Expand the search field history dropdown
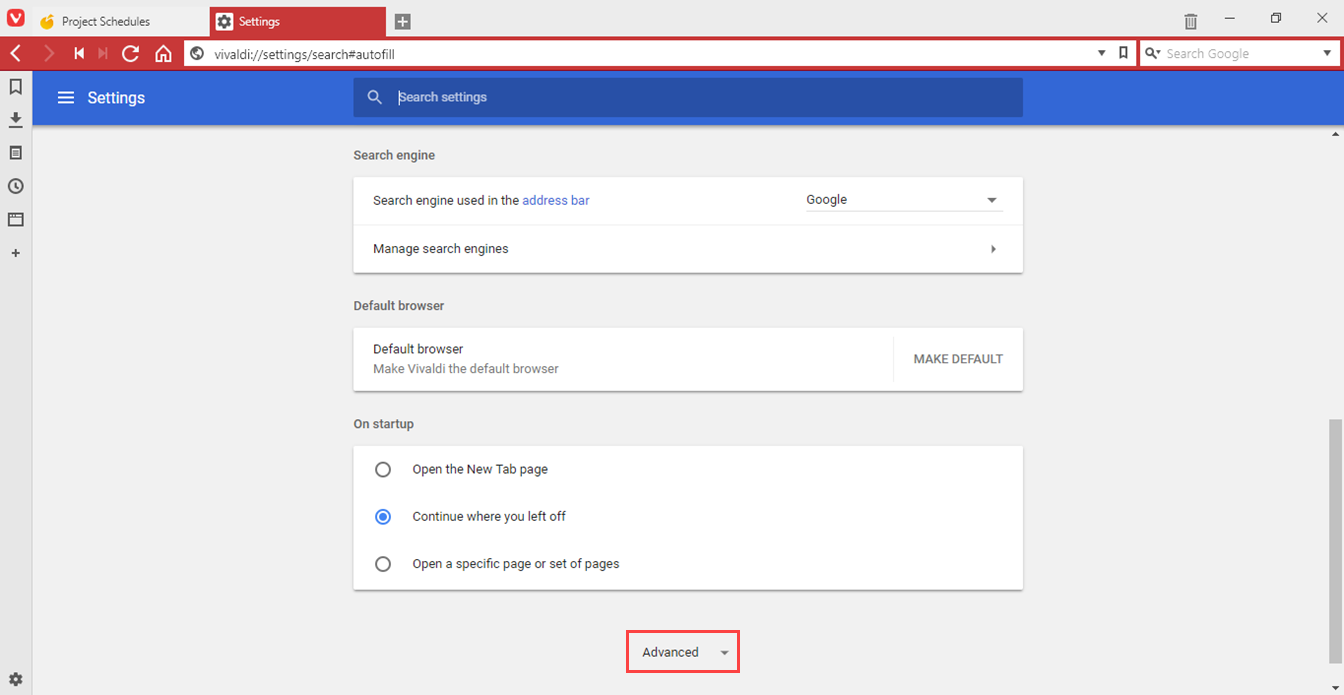Viewport: 1344px width, 695px height. pos(1327,54)
